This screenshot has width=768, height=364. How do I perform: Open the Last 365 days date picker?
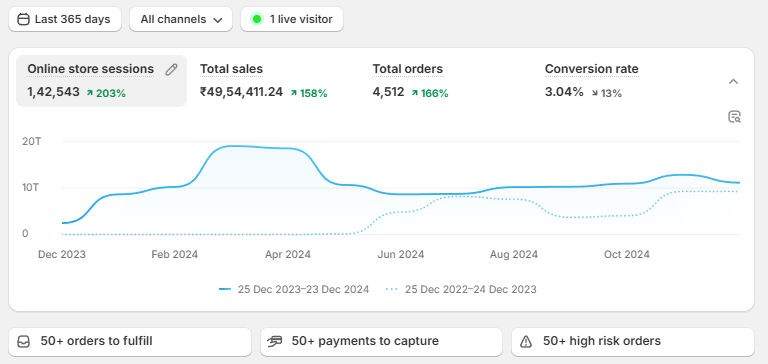click(65, 20)
